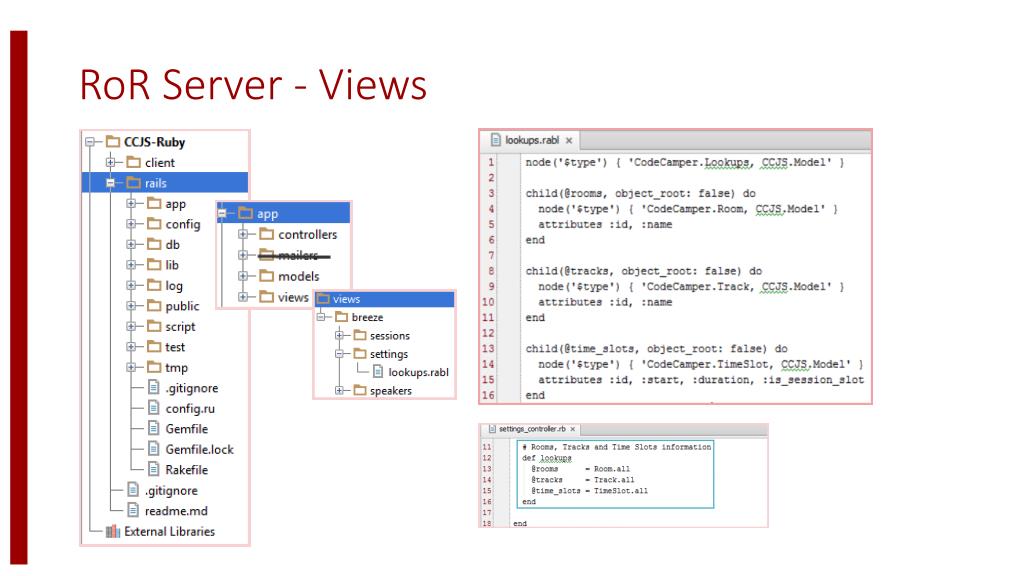Expand the script folder node
The image size is (1024, 576).
[x=131, y=327]
